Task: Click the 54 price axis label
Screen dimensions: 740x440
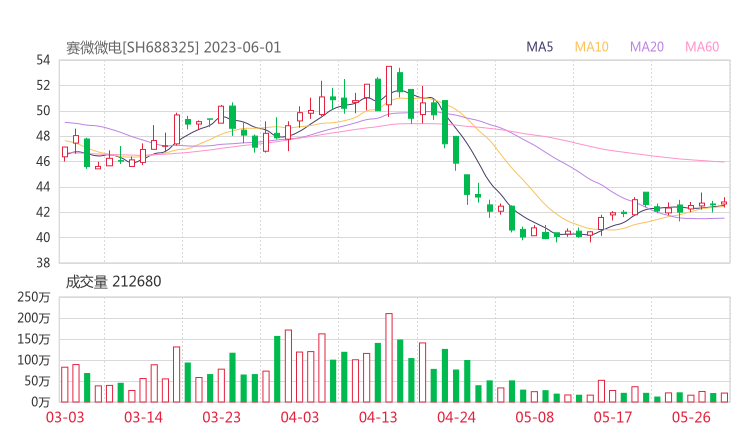Action: (43, 60)
